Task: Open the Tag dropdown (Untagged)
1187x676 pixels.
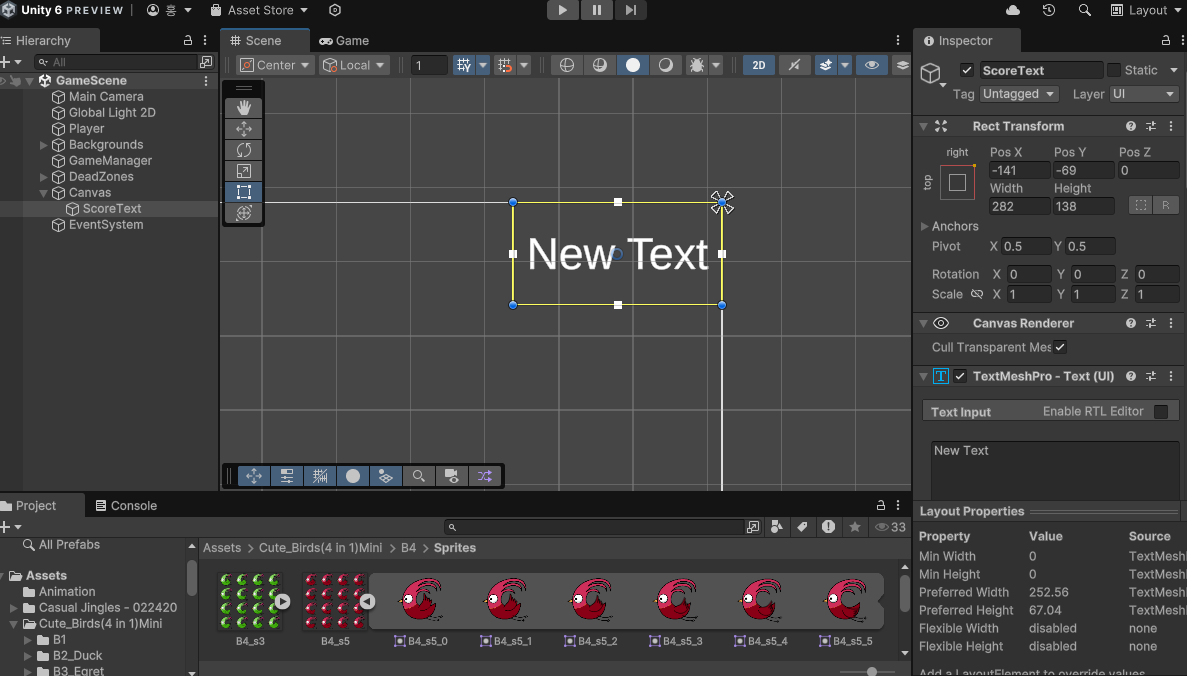Action: (1018, 94)
